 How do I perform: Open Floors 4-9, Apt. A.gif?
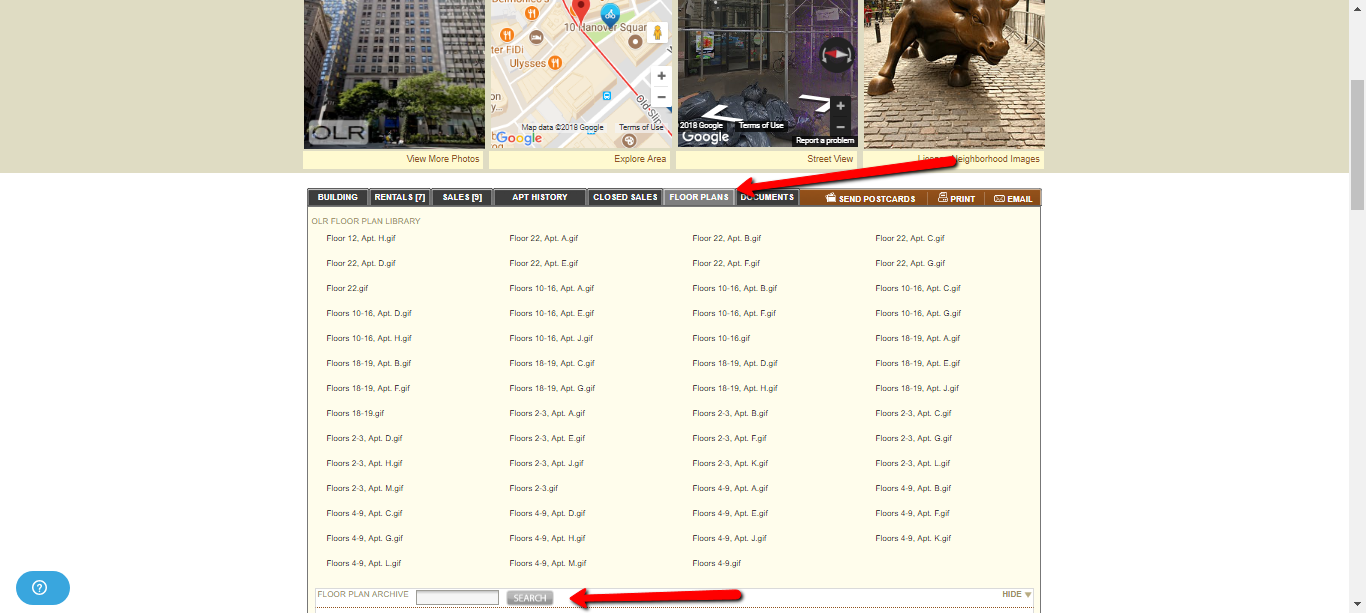coord(730,488)
